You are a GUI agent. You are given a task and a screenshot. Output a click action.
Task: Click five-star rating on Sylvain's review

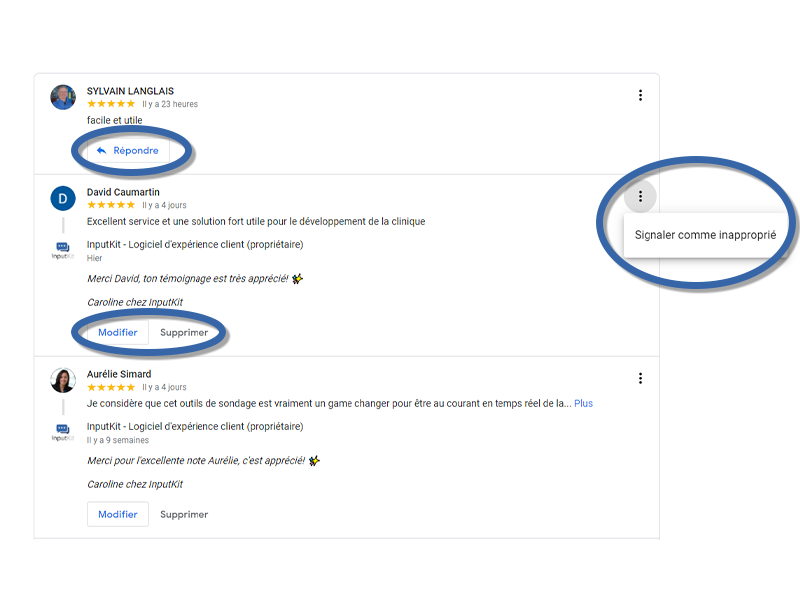pos(111,104)
